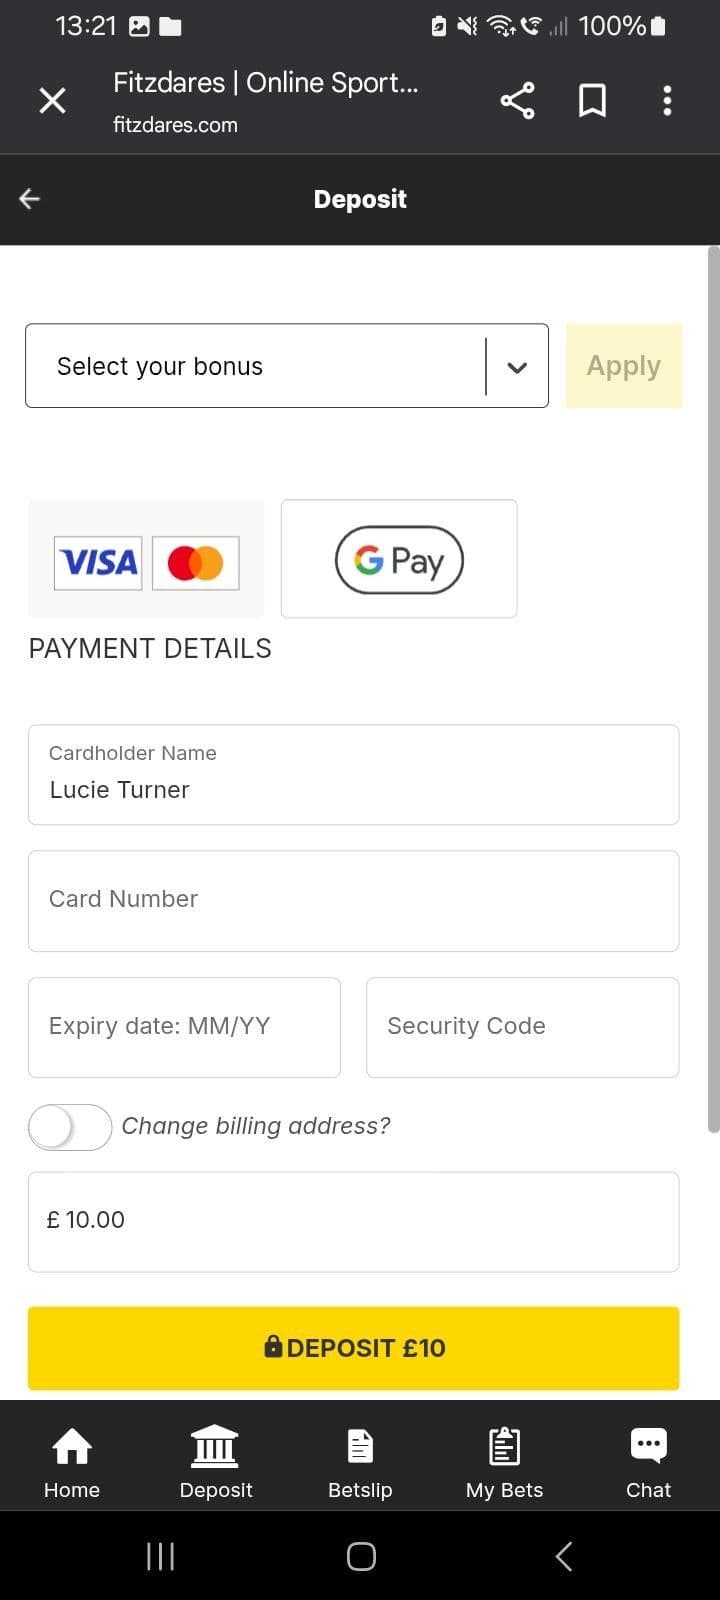
Task: Close the browser tab with X icon
Action: pos(52,100)
